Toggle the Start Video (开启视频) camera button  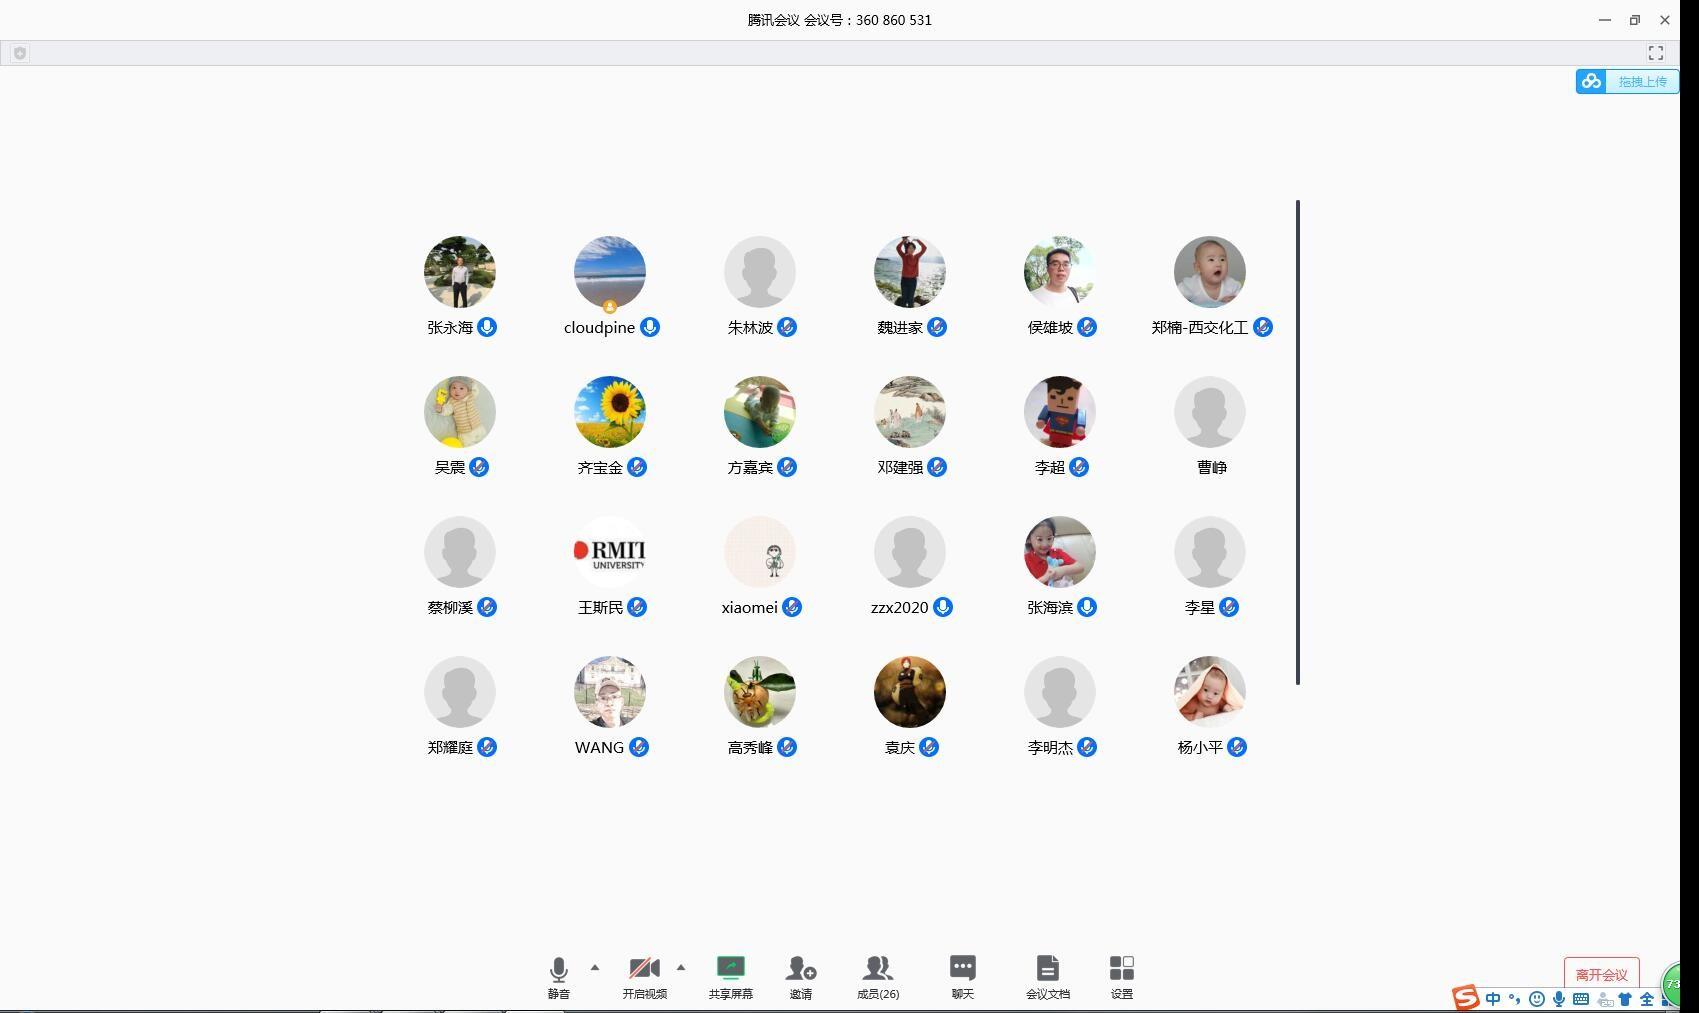click(x=644, y=968)
